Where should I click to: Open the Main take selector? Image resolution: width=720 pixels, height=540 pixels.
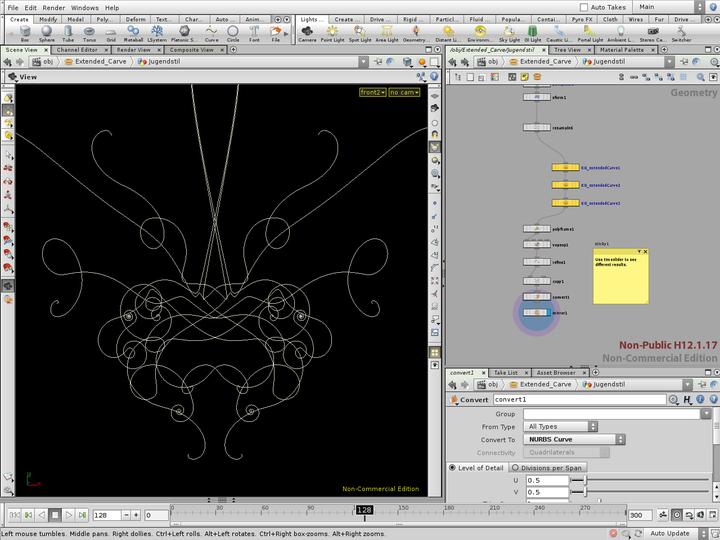(x=668, y=7)
